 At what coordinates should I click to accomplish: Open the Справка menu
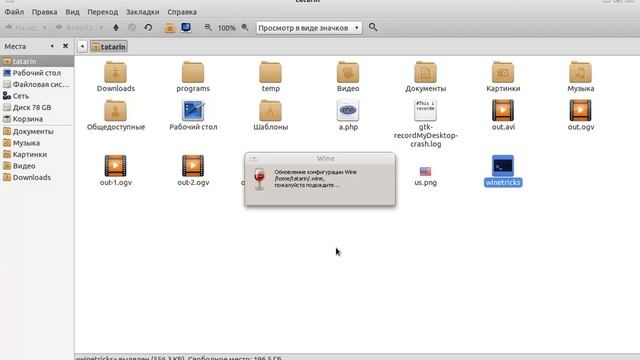[x=182, y=12]
